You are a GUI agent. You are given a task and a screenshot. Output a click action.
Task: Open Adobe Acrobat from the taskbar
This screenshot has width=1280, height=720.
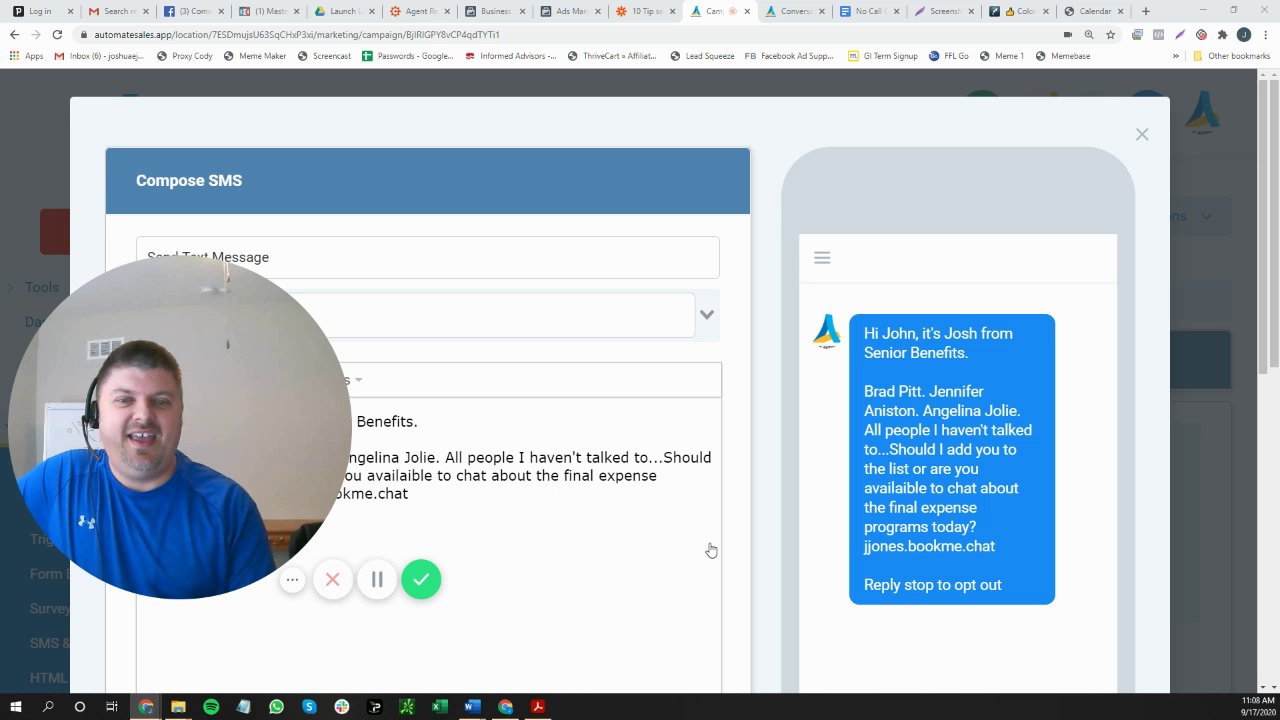point(538,707)
